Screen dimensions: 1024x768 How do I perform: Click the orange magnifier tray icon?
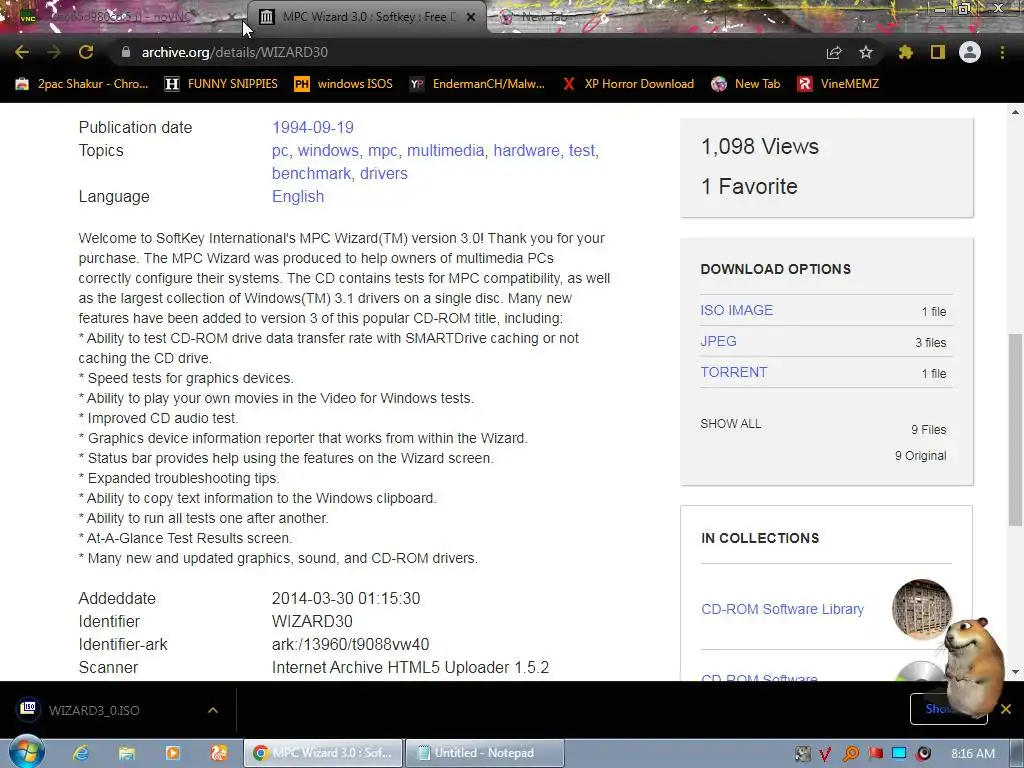click(x=850, y=754)
